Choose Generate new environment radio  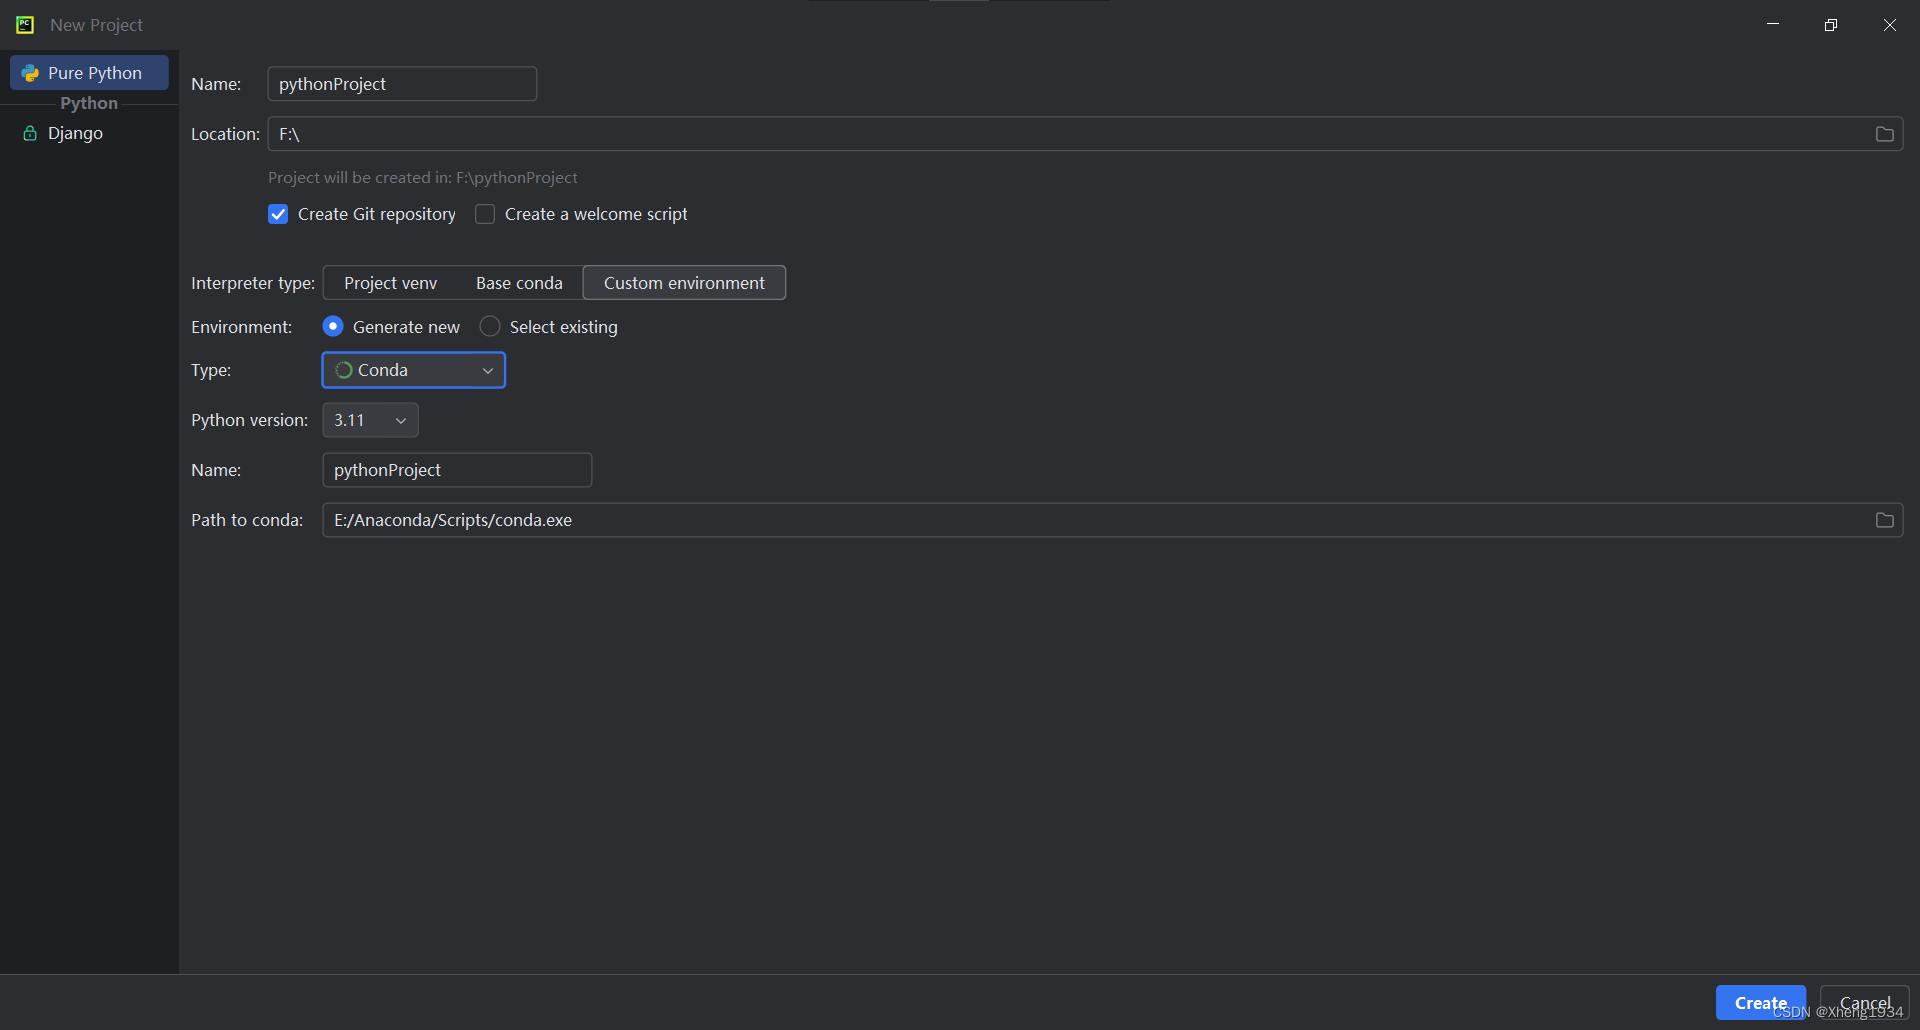pyautogui.click(x=333, y=327)
